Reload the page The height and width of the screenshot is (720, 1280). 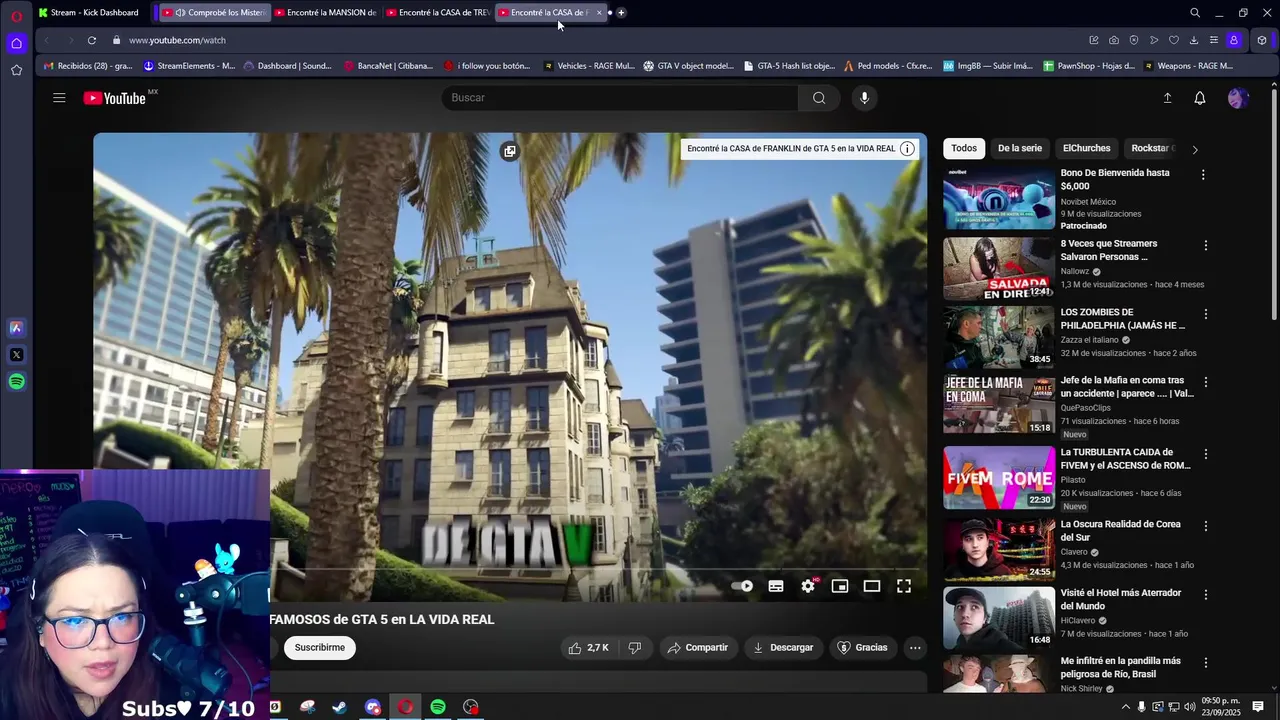92,40
